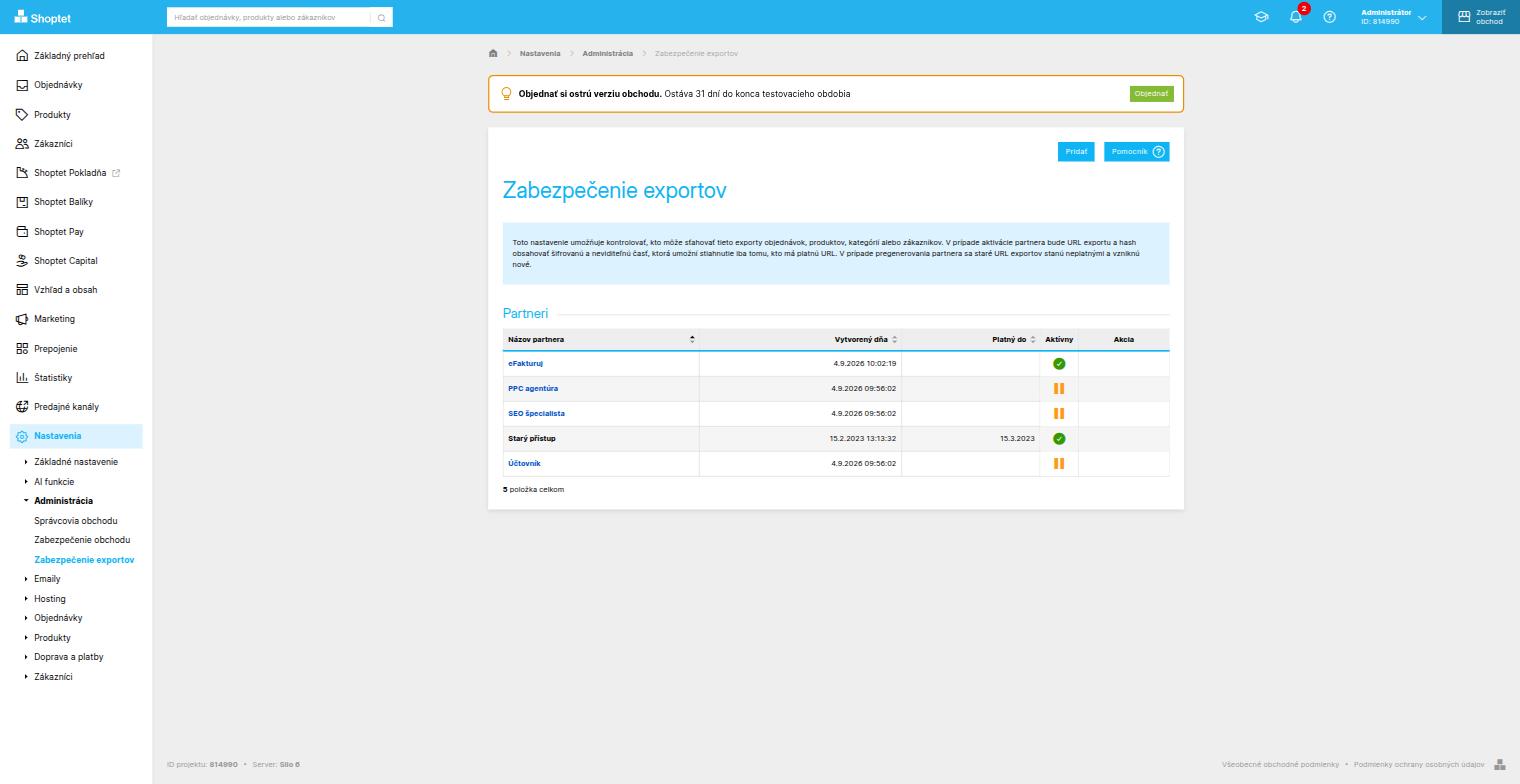This screenshot has height=784, width=1520.
Task: Click the Štatistiky chart icon
Action: [x=22, y=377]
